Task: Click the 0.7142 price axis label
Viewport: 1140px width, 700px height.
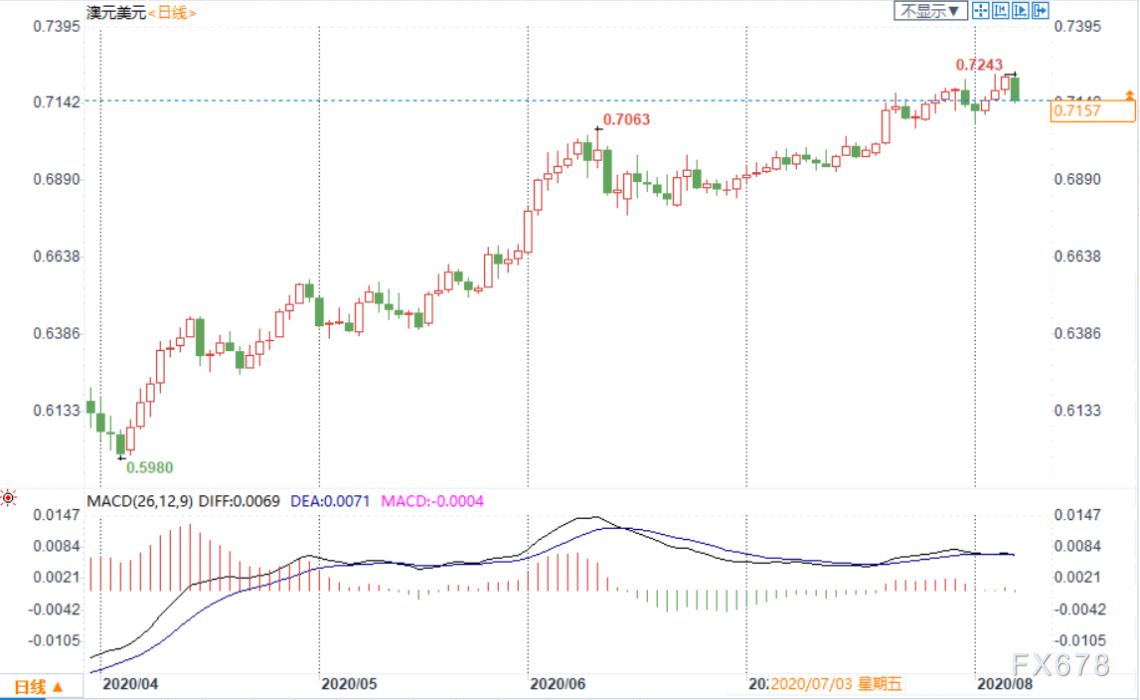Action: [x=57, y=102]
